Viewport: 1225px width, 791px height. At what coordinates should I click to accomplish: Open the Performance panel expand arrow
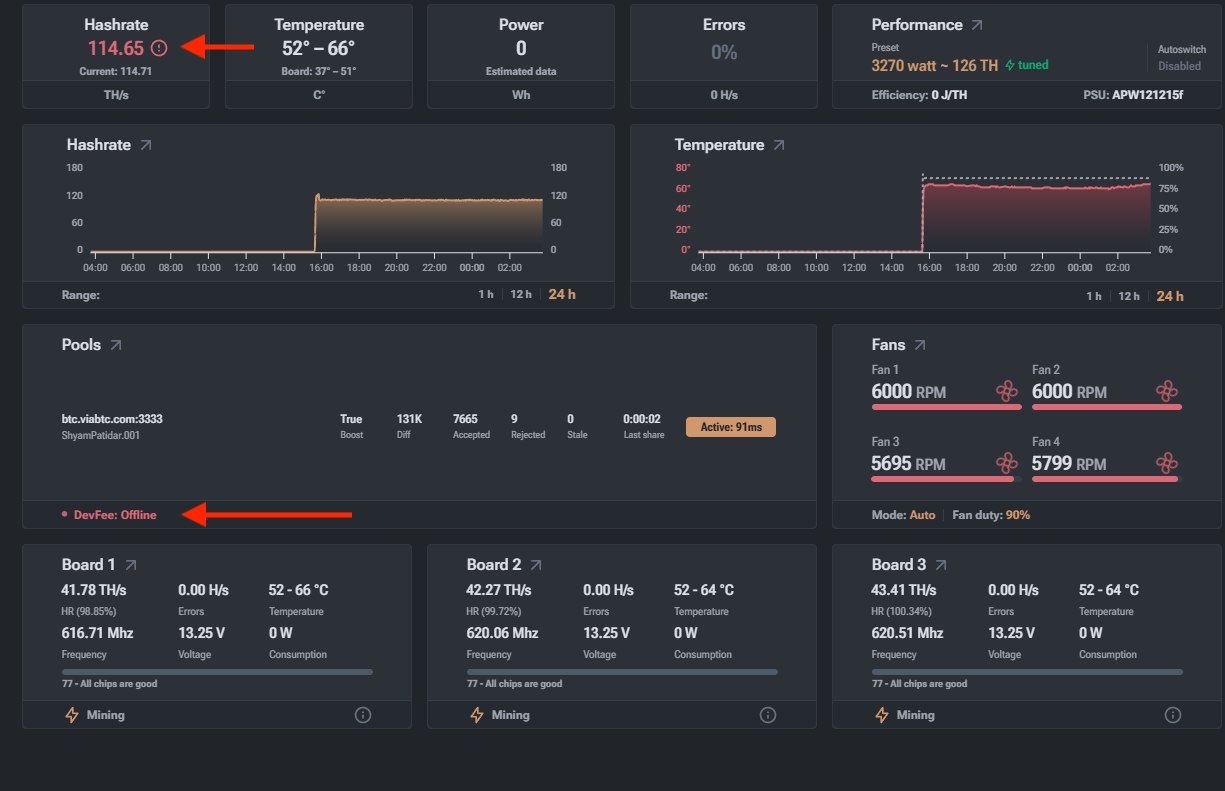click(x=977, y=25)
